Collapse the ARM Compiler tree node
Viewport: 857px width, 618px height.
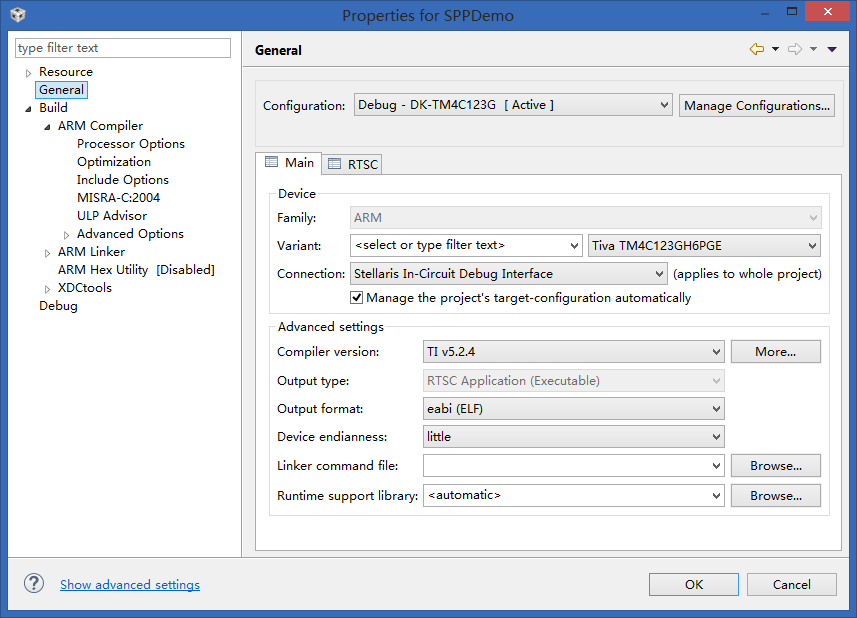pyautogui.click(x=47, y=126)
